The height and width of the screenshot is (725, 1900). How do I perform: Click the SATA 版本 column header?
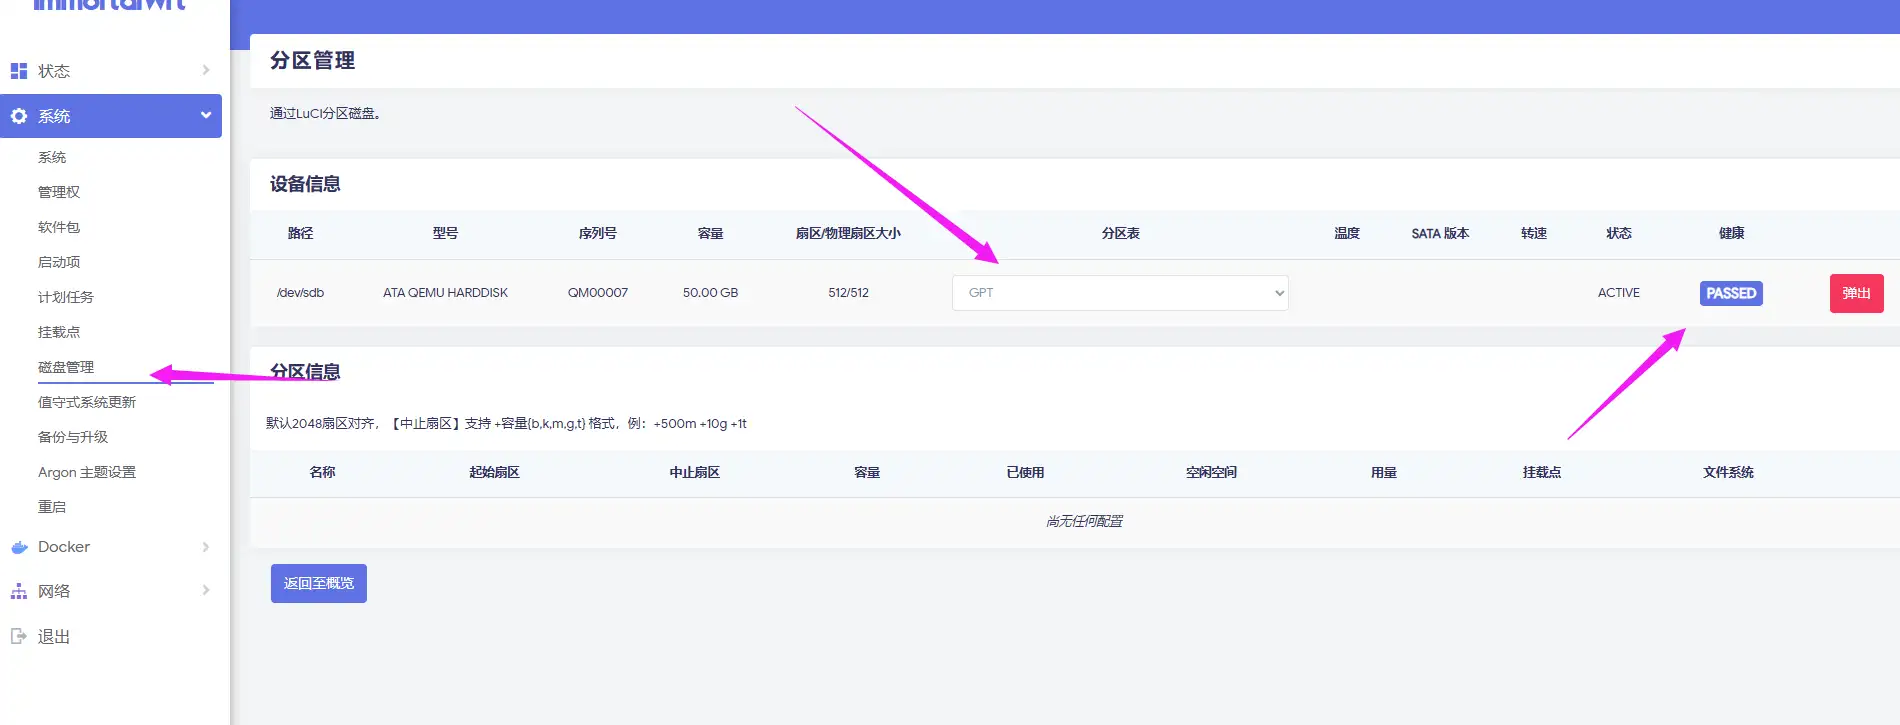pyautogui.click(x=1440, y=233)
